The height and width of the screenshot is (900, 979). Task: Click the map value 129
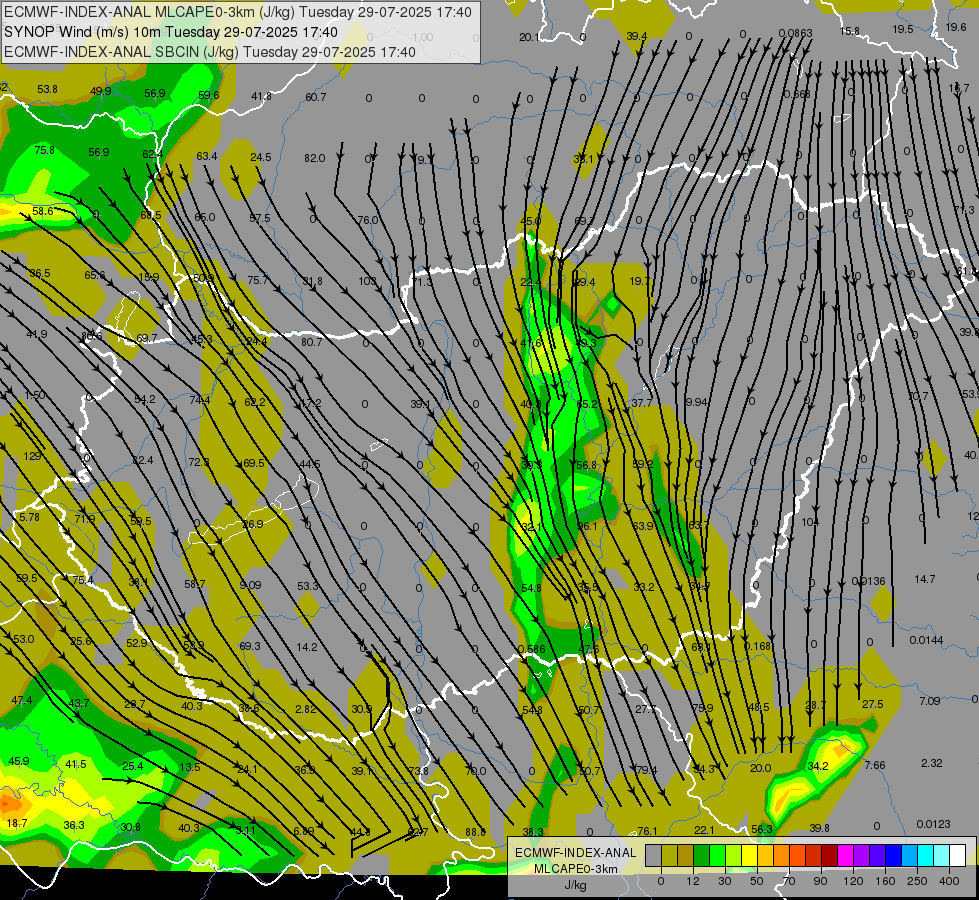32,456
